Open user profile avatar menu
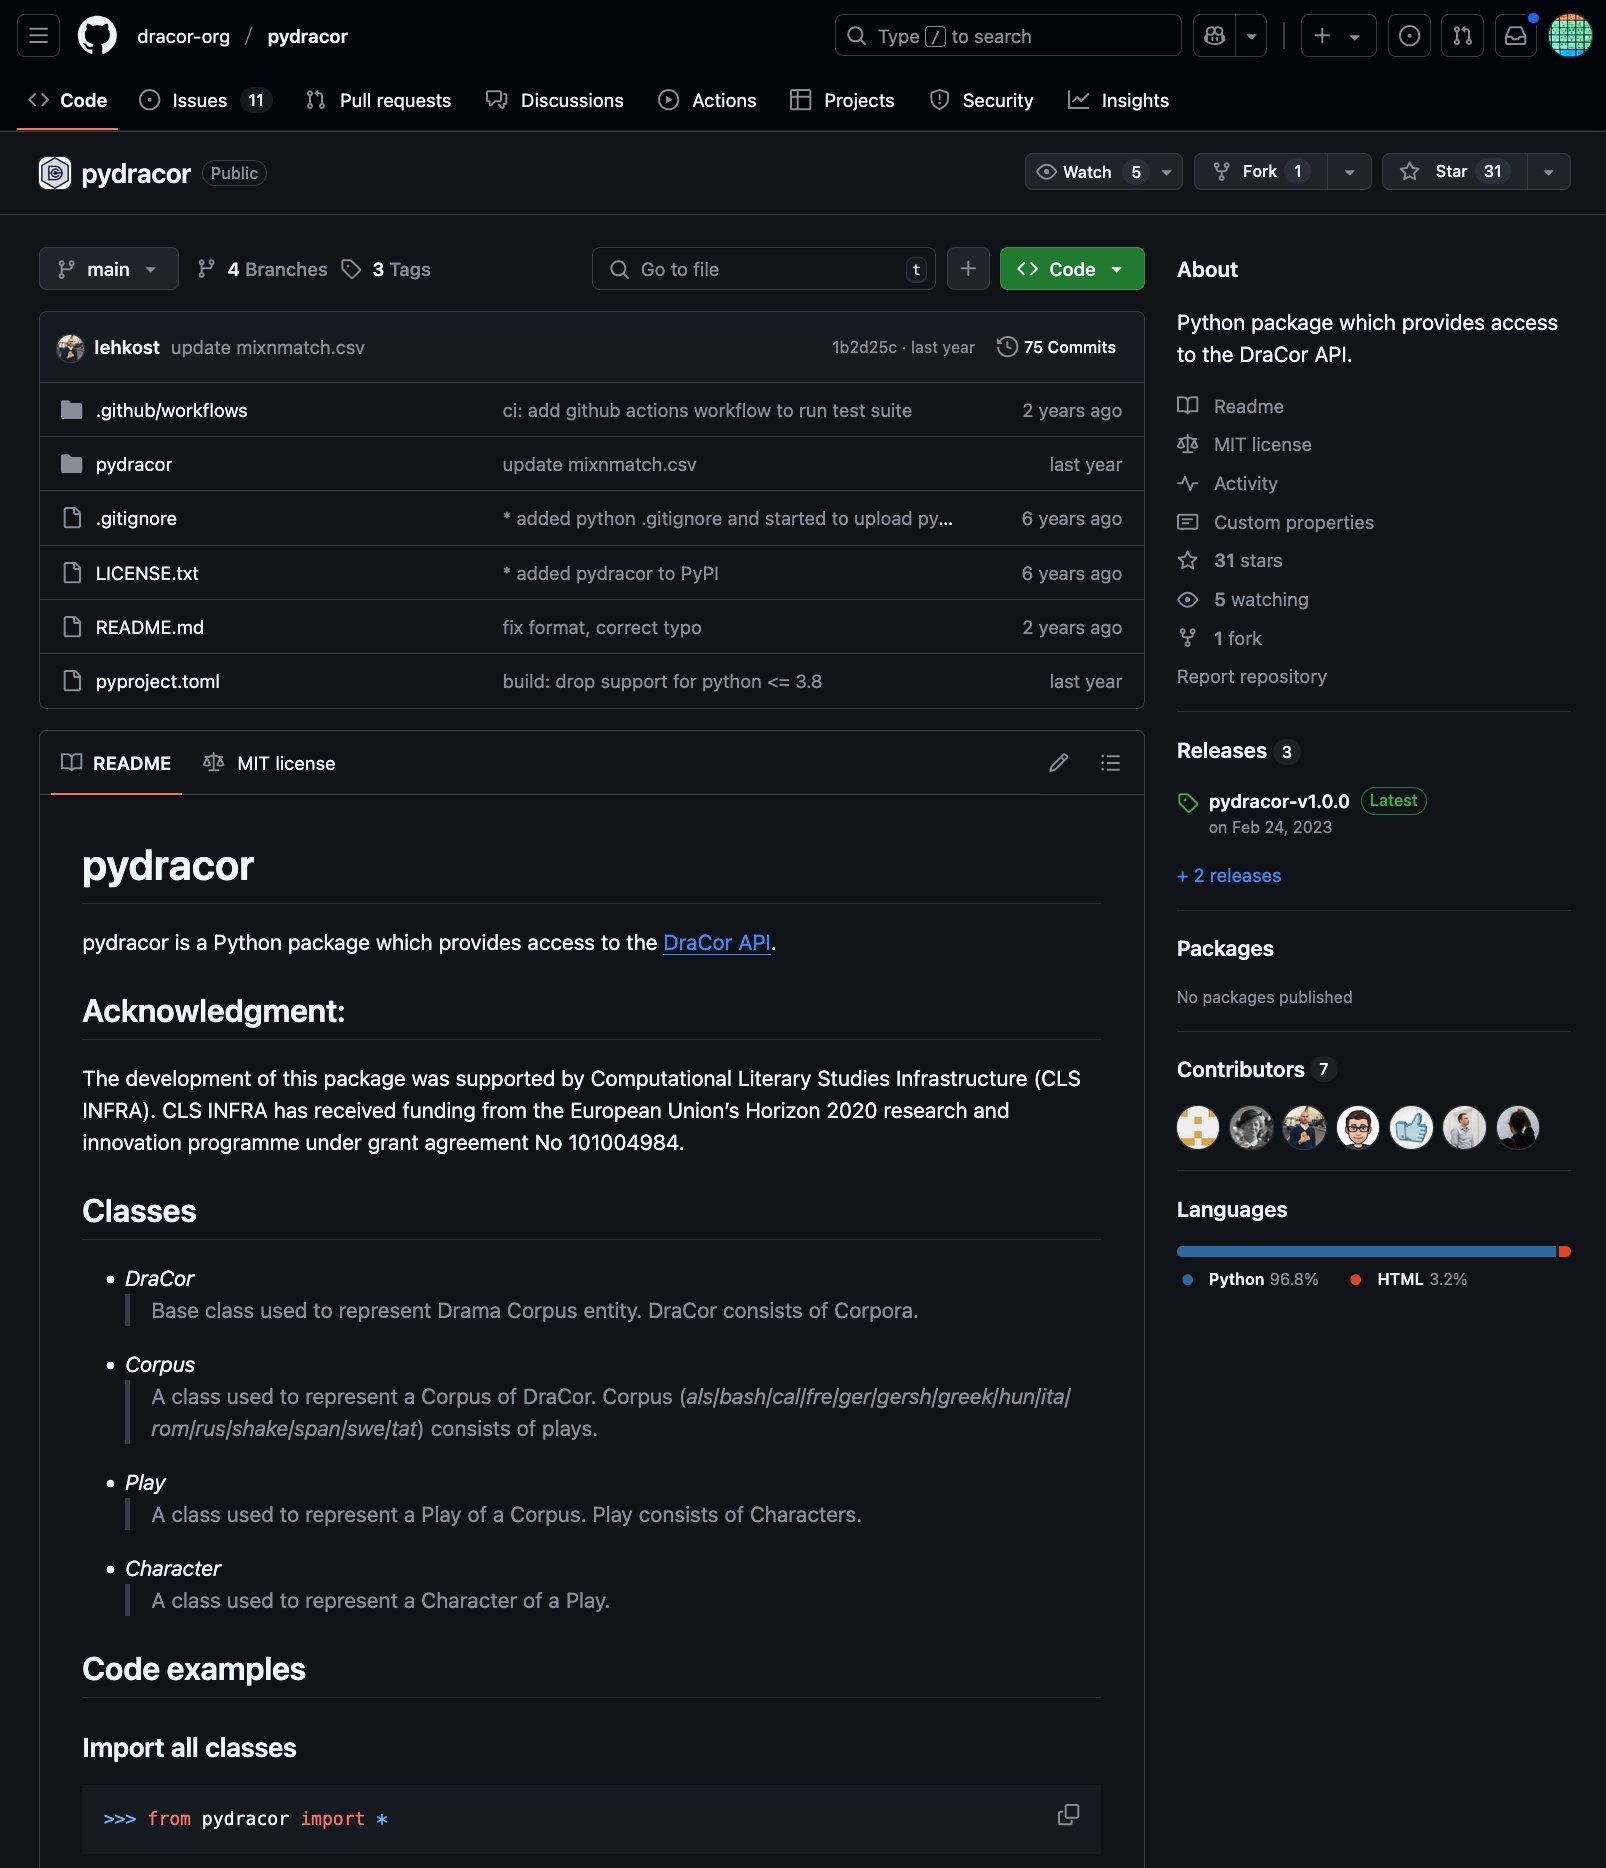The height and width of the screenshot is (1868, 1606). coord(1570,36)
